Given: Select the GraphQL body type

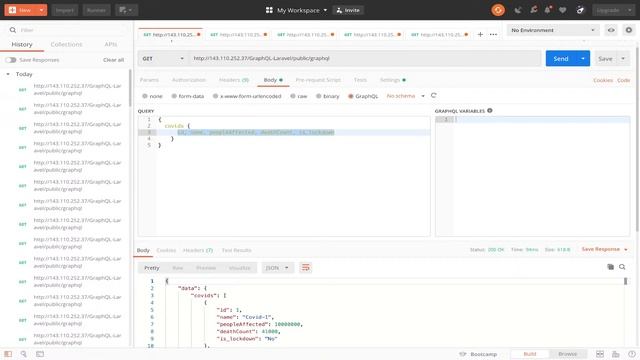Looking at the screenshot, I should (x=351, y=96).
